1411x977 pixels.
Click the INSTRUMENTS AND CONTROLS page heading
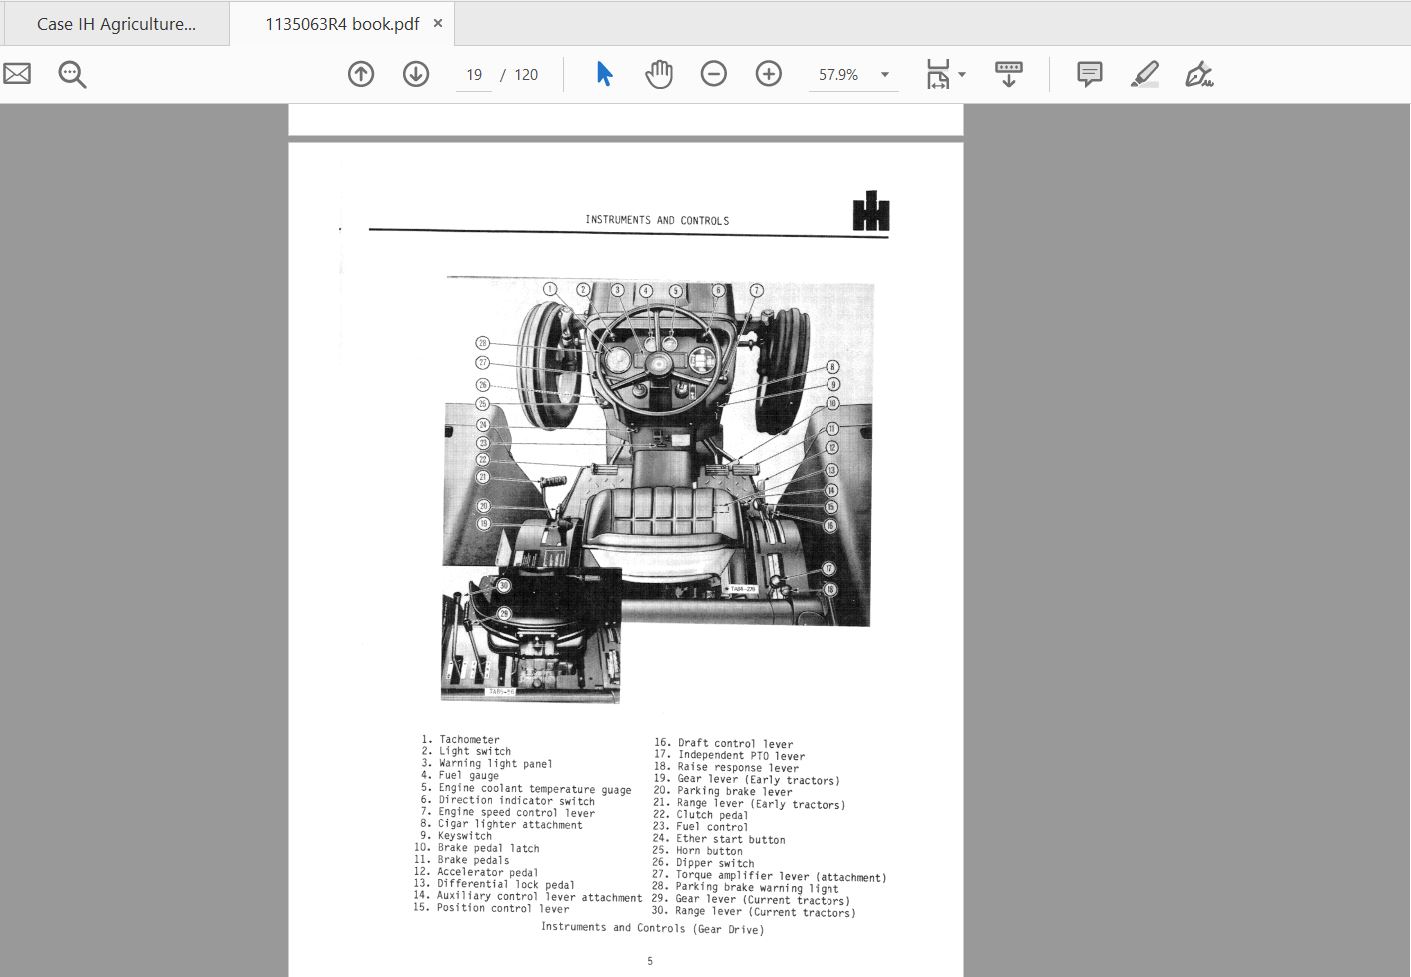click(657, 220)
